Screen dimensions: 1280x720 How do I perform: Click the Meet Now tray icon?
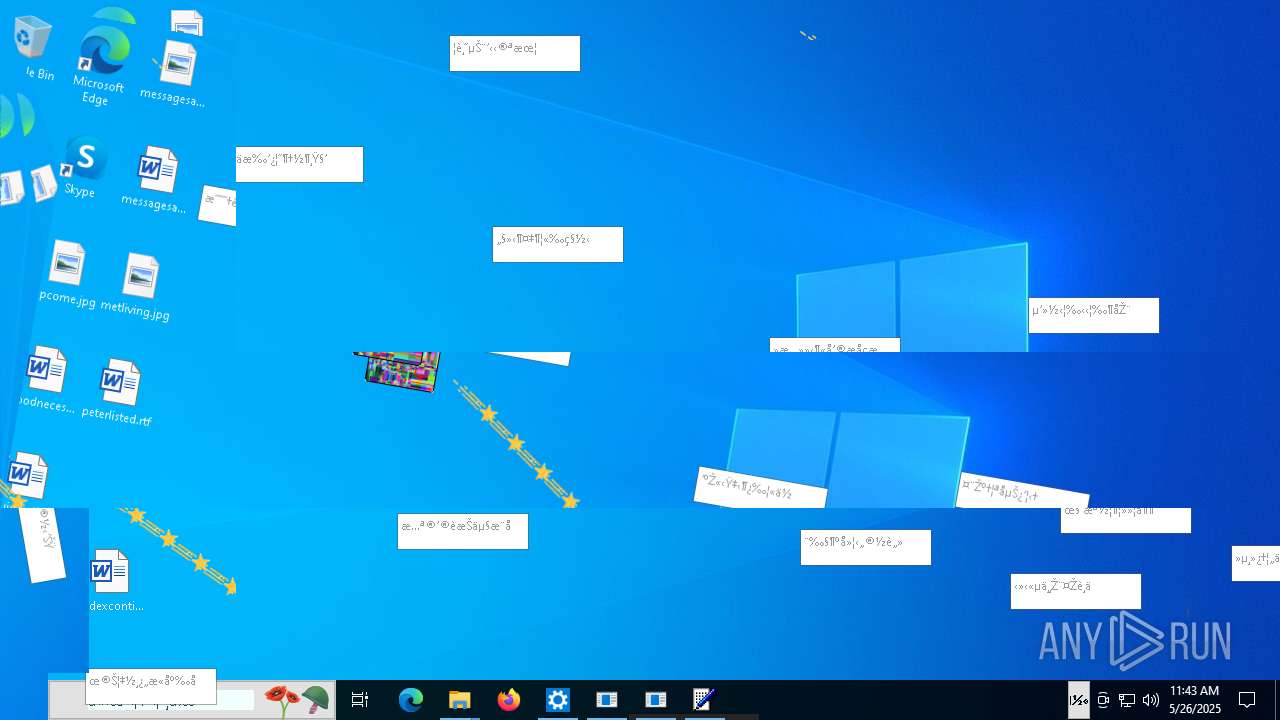point(1103,700)
